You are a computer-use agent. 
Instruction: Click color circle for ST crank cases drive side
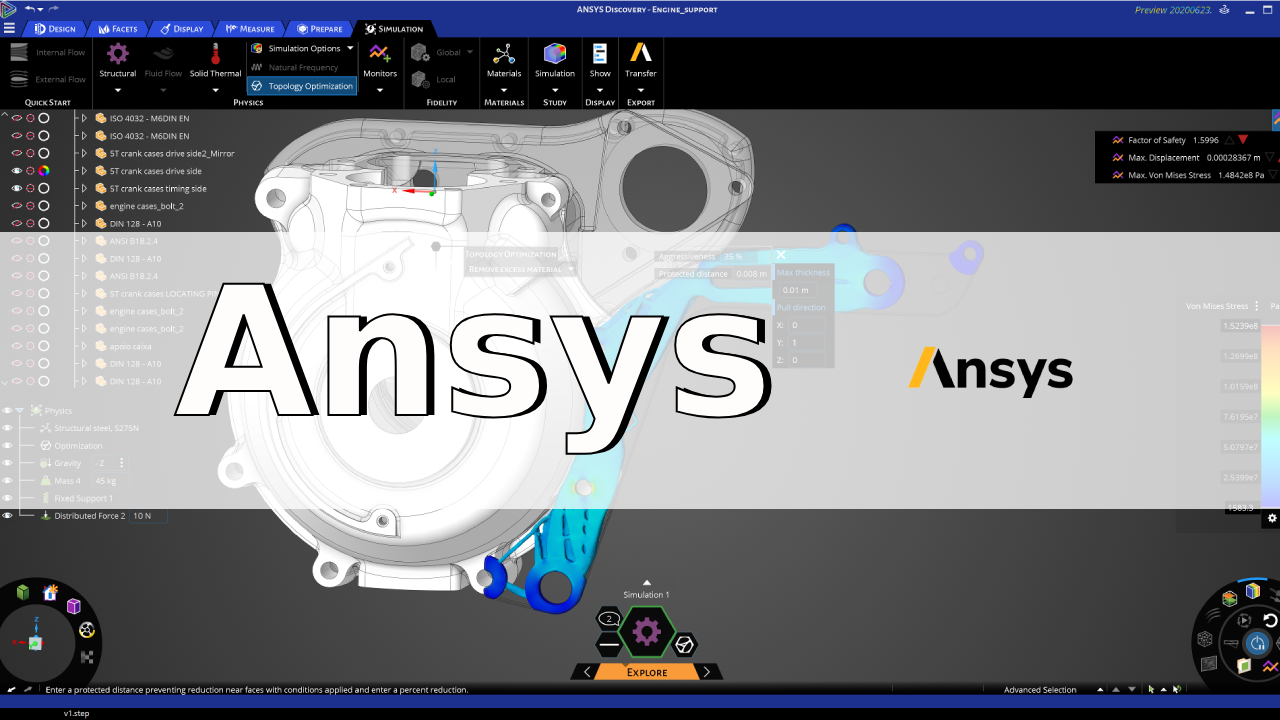click(44, 171)
